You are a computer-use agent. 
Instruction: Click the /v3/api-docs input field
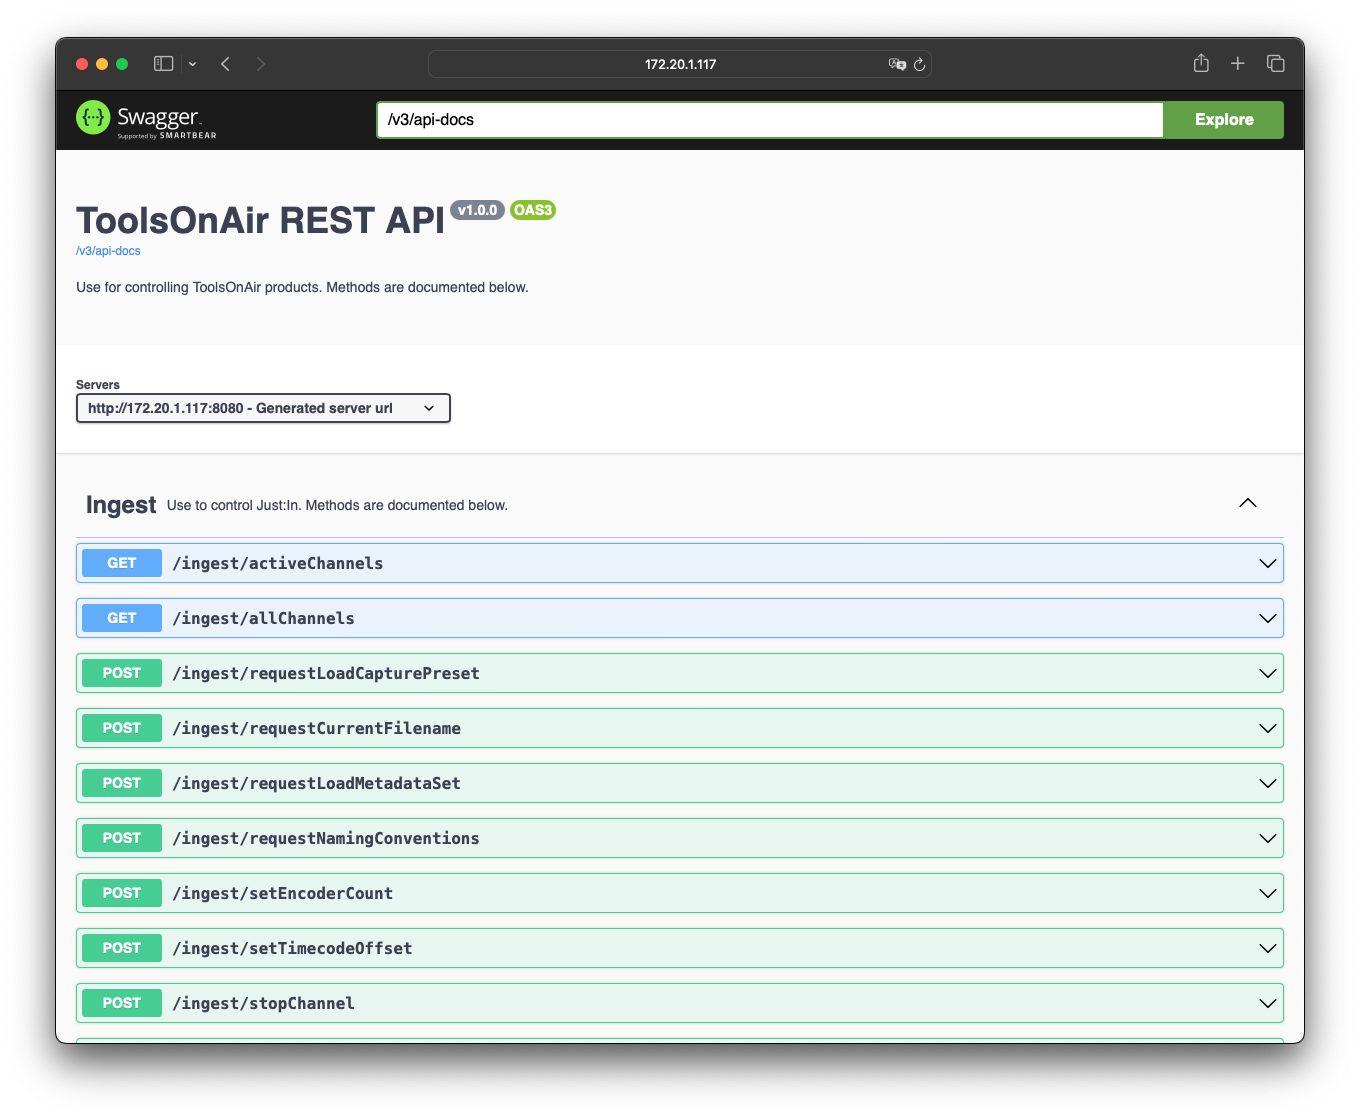pyautogui.click(x=770, y=120)
